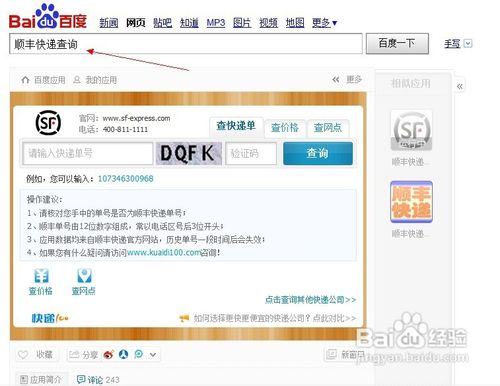
Task: Click the tracking number input field
Action: coord(88,153)
